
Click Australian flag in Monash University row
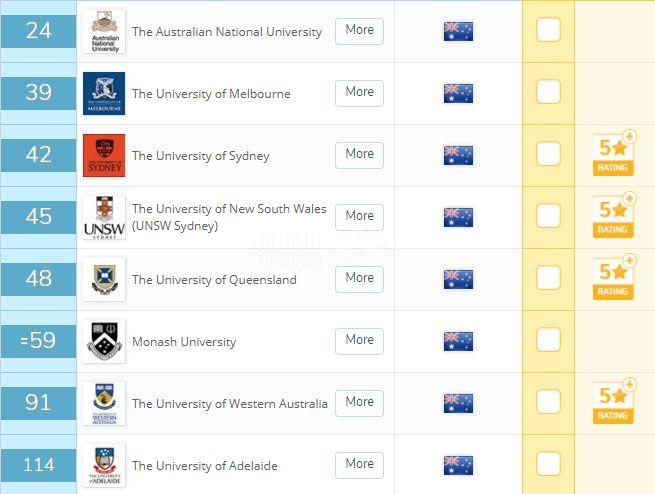[458, 341]
